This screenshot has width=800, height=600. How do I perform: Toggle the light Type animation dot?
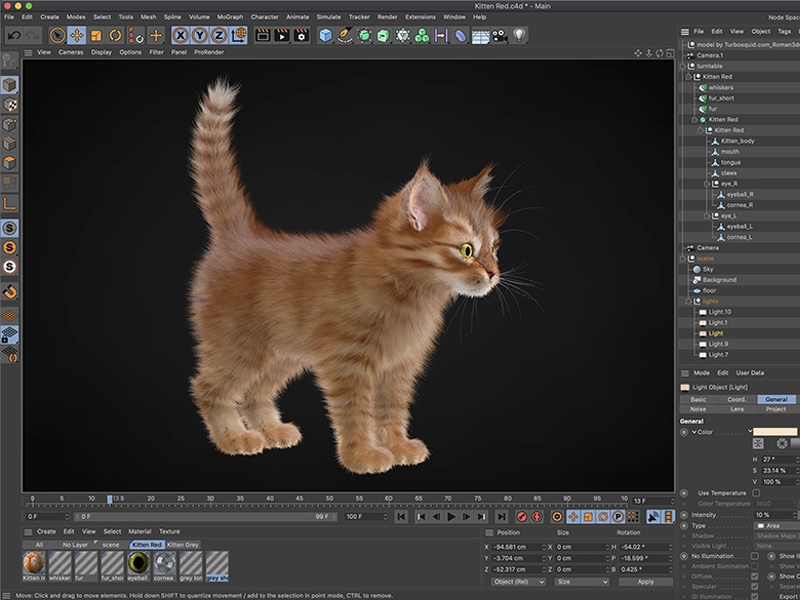684,526
